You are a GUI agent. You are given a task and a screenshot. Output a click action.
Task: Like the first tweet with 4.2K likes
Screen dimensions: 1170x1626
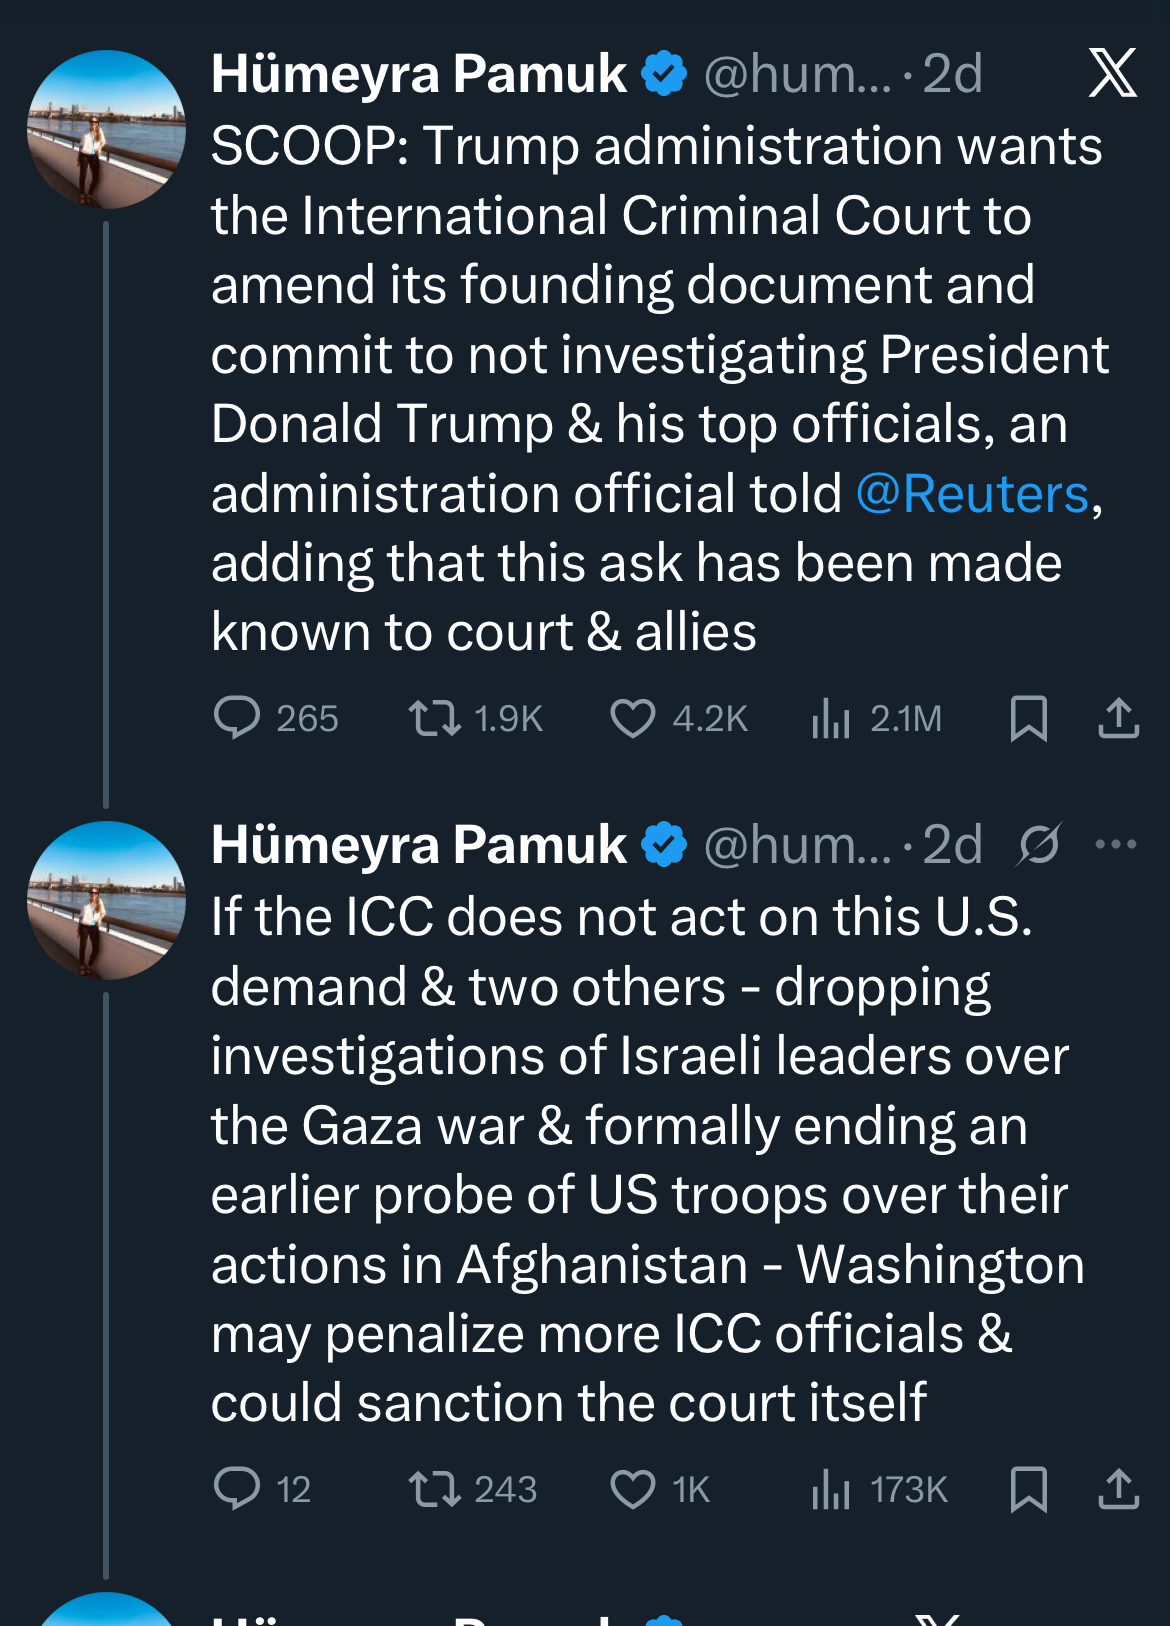632,718
